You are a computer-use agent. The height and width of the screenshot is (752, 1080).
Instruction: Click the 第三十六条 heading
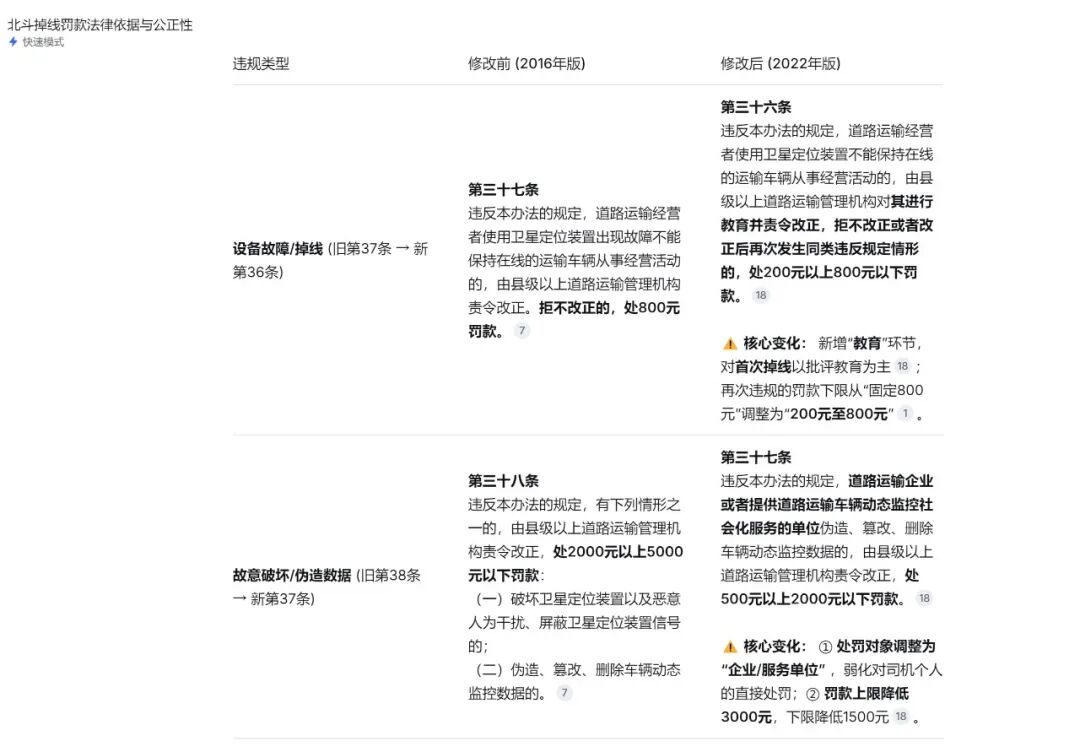click(756, 107)
